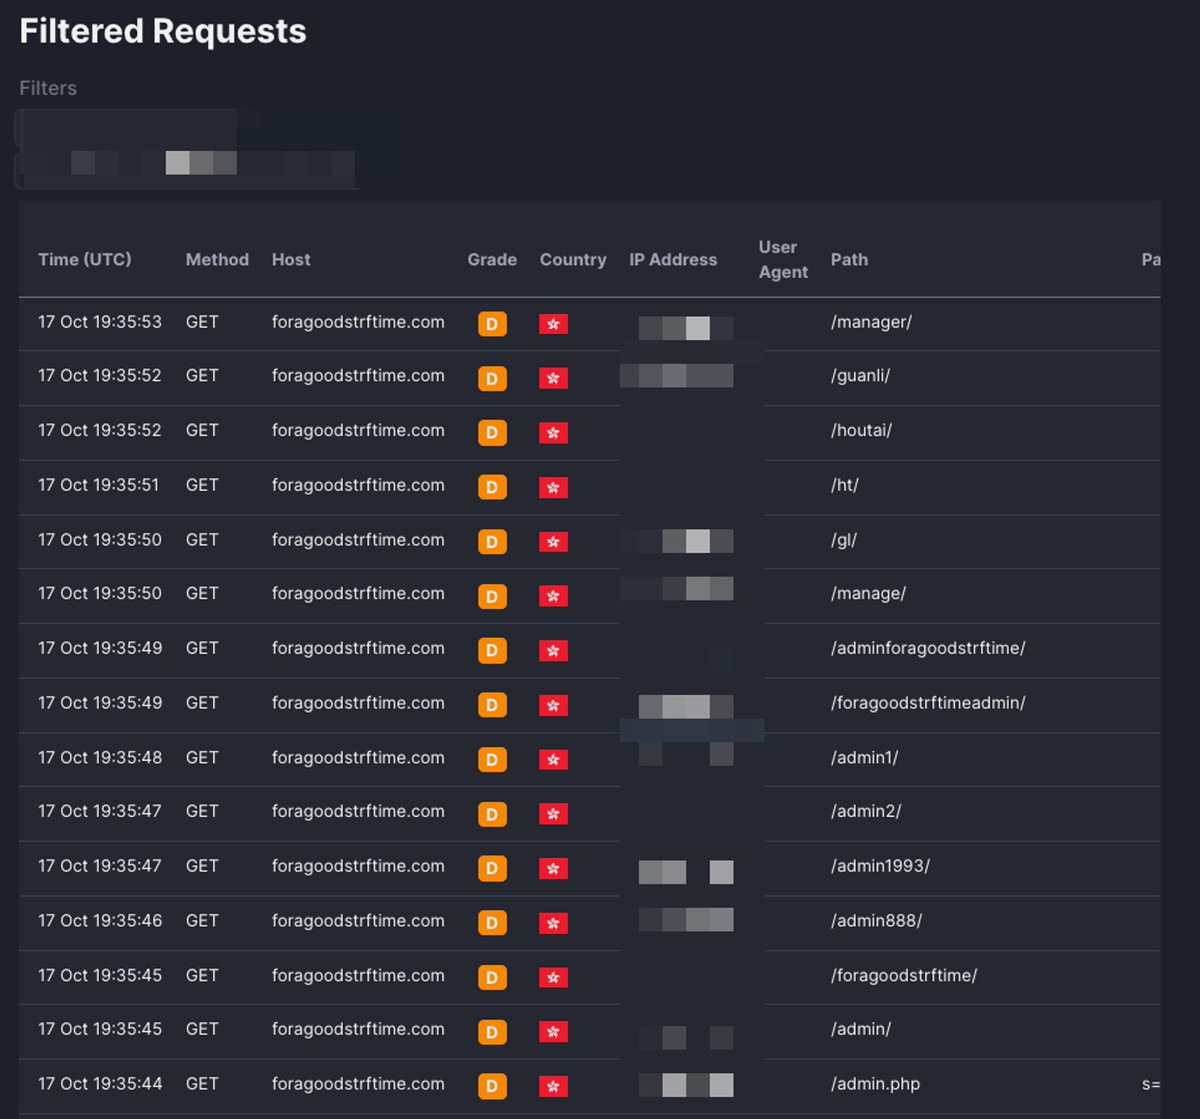Click Hong Kong flag in /ht/ row
This screenshot has width=1200, height=1119.
click(553, 487)
